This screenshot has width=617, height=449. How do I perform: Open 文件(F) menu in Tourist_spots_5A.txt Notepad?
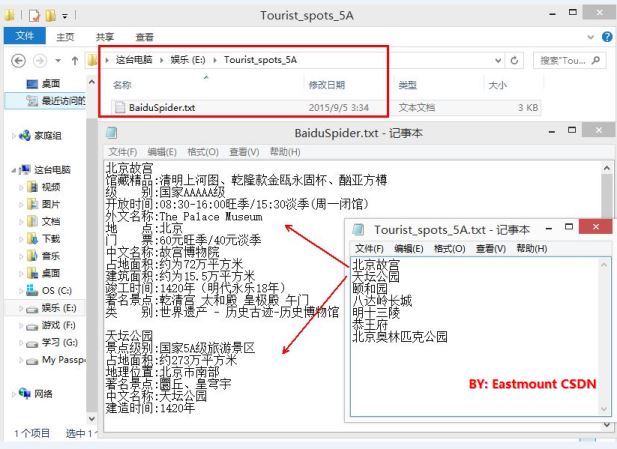(369, 249)
